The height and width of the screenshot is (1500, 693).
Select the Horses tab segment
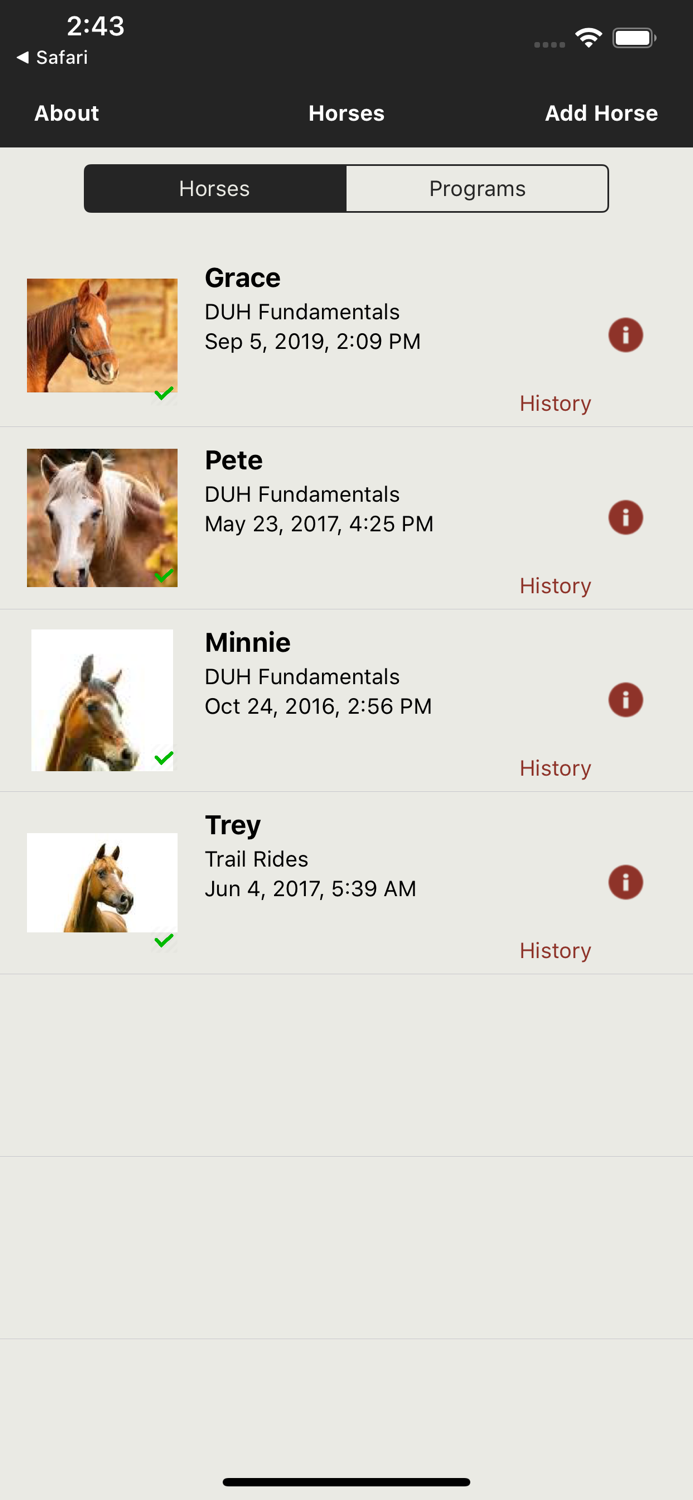click(215, 188)
